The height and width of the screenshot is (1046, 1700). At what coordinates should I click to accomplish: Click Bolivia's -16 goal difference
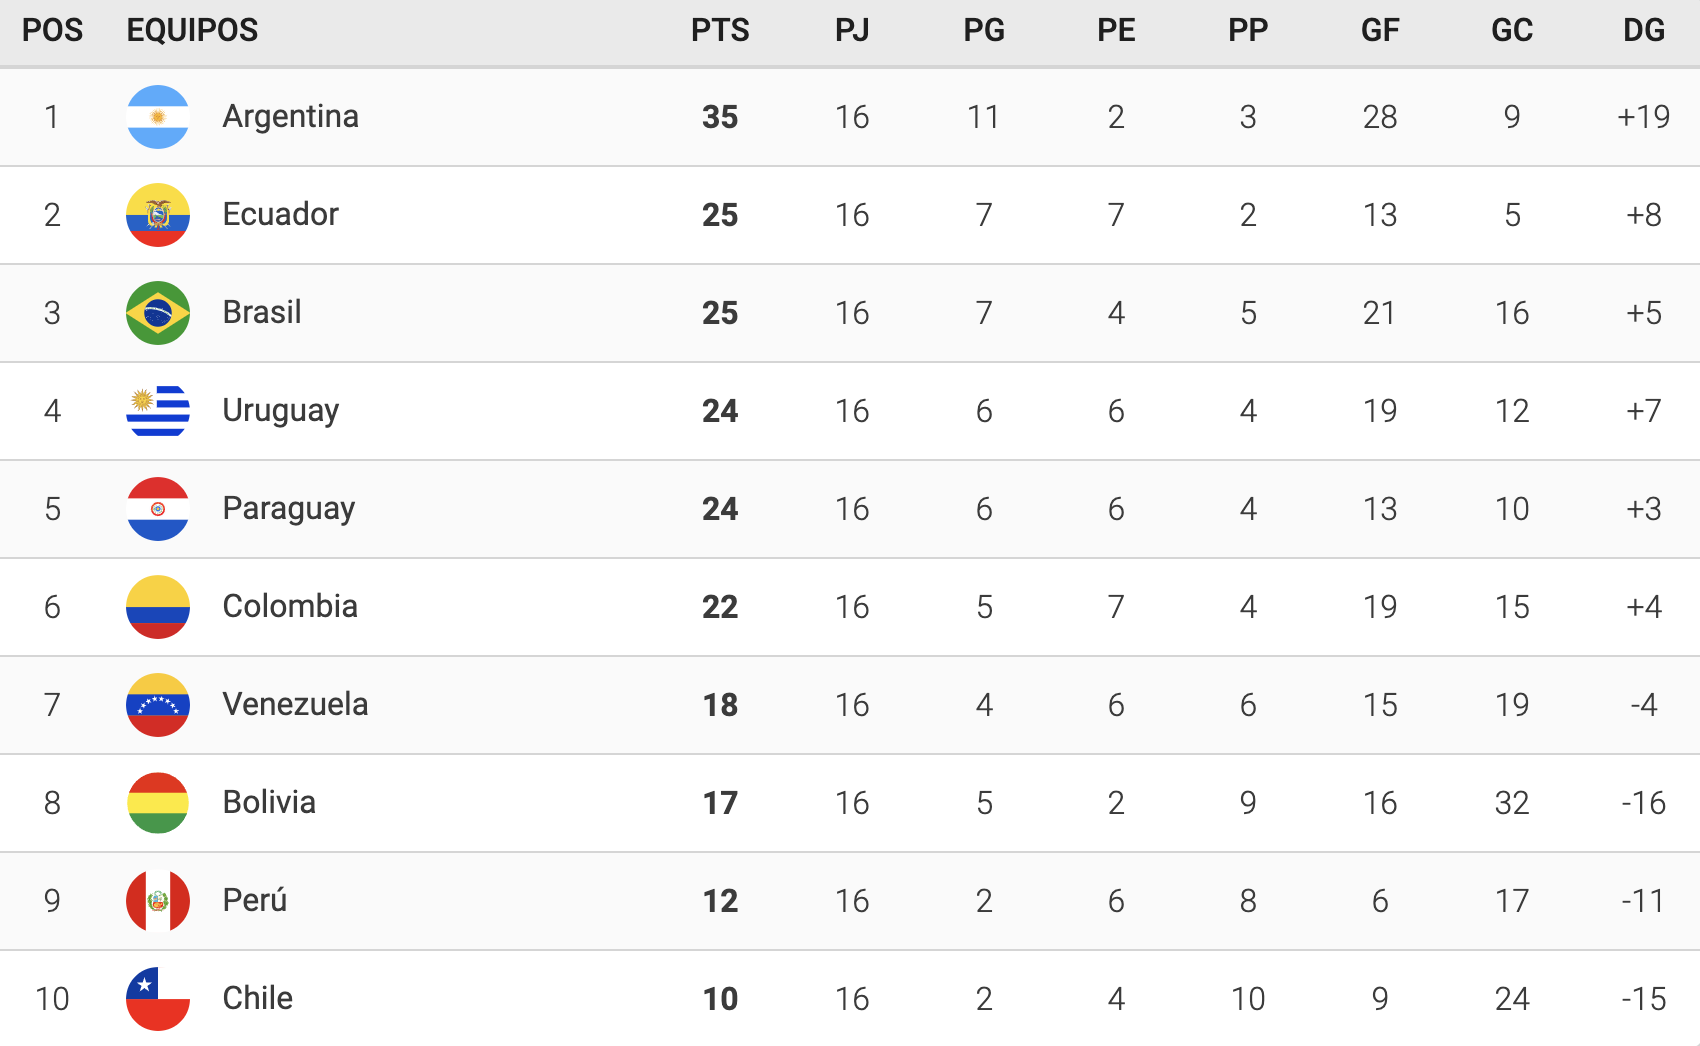click(1644, 803)
